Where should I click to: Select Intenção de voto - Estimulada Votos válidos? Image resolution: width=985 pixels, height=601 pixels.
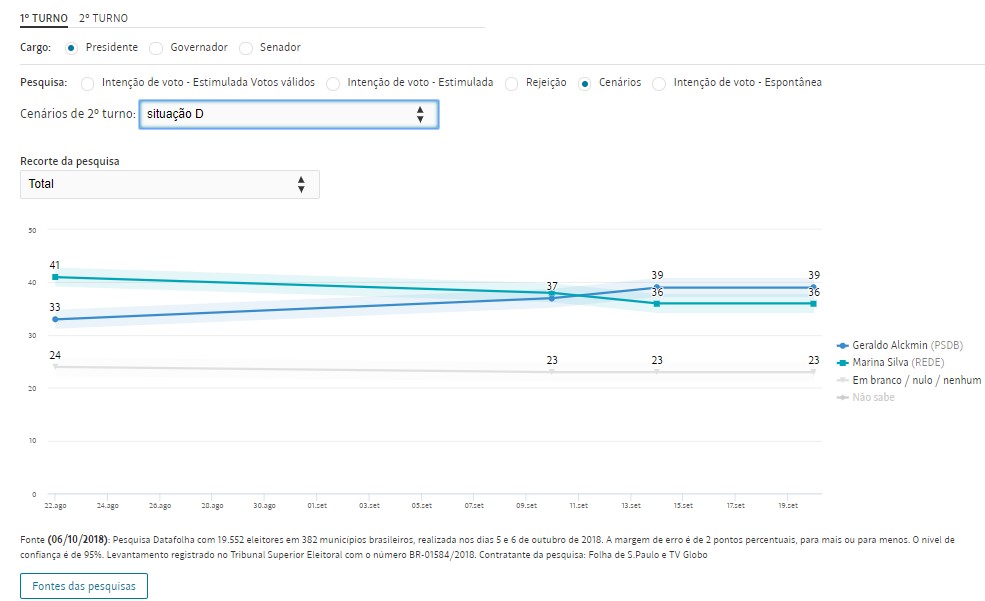coord(88,83)
